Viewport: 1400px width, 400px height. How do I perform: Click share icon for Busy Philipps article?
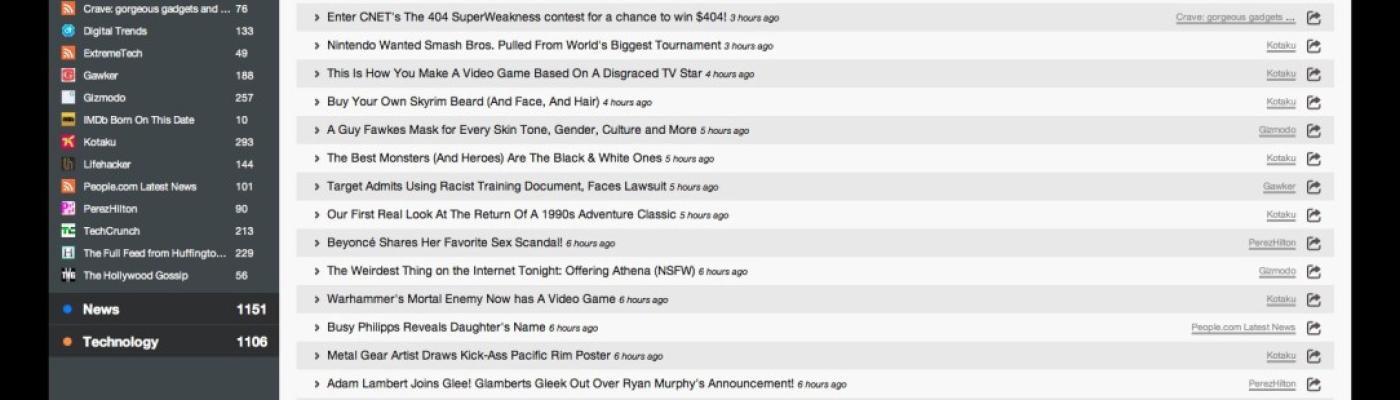(1314, 328)
